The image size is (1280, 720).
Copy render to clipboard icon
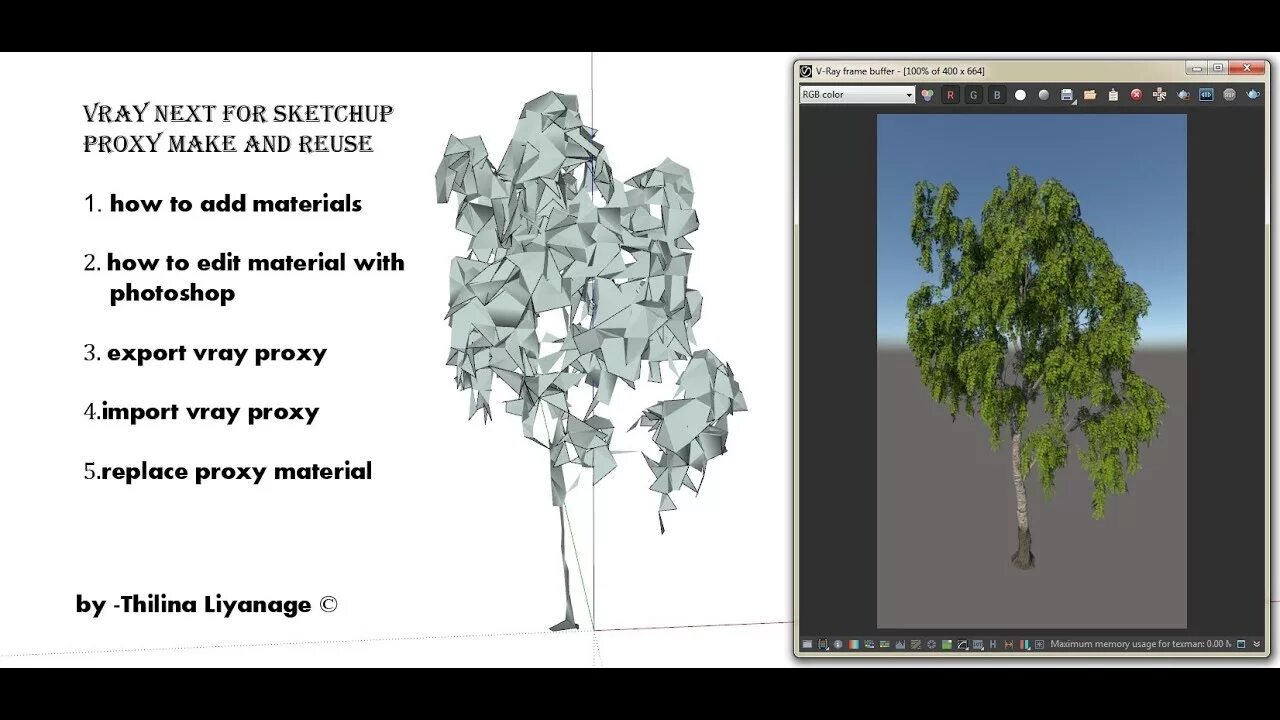[1113, 95]
